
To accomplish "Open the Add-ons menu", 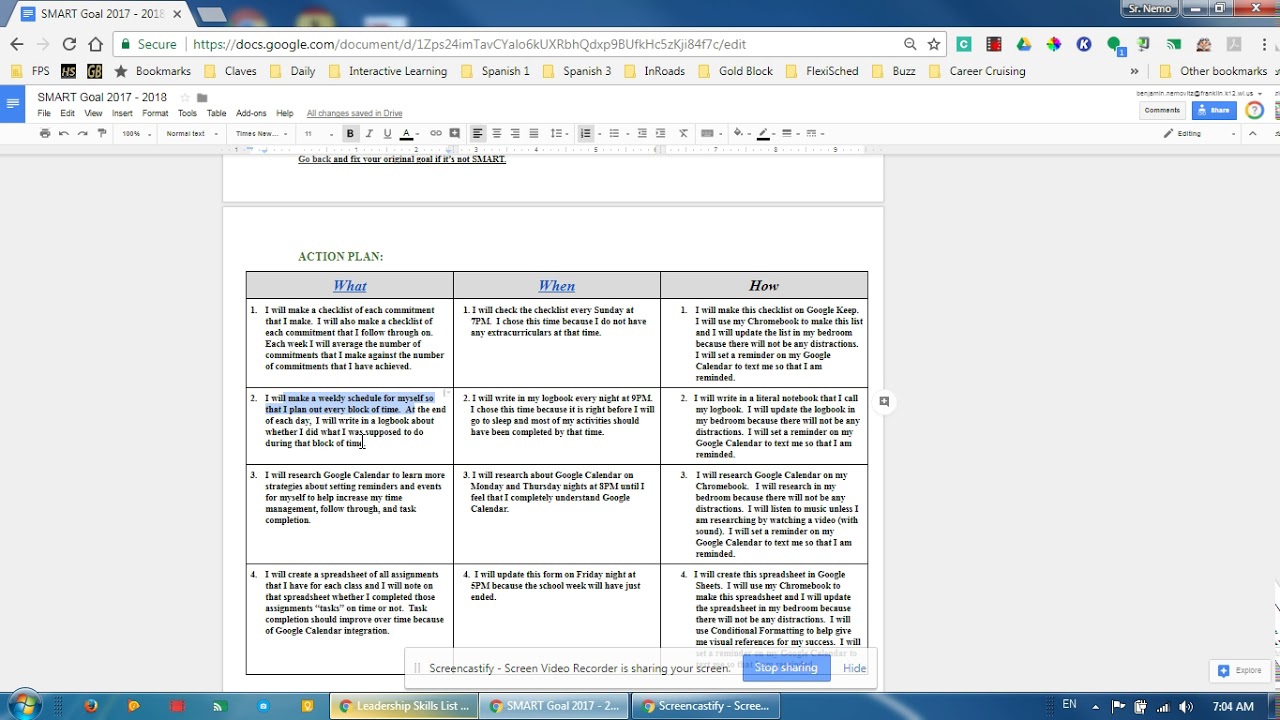I will coord(251,113).
